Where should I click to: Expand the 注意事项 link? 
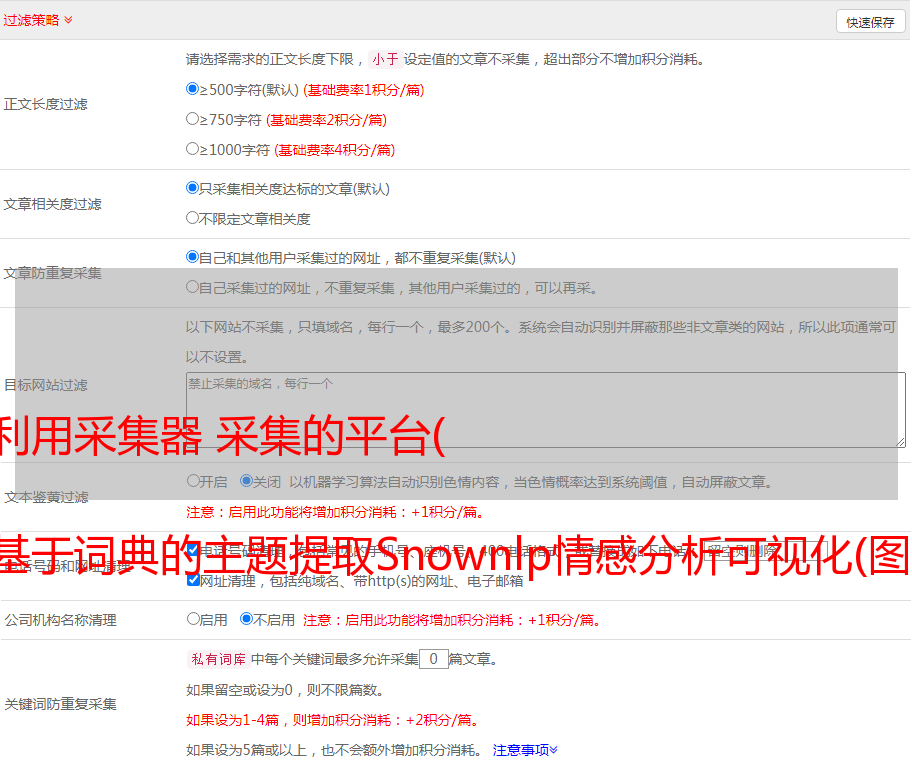pos(525,750)
